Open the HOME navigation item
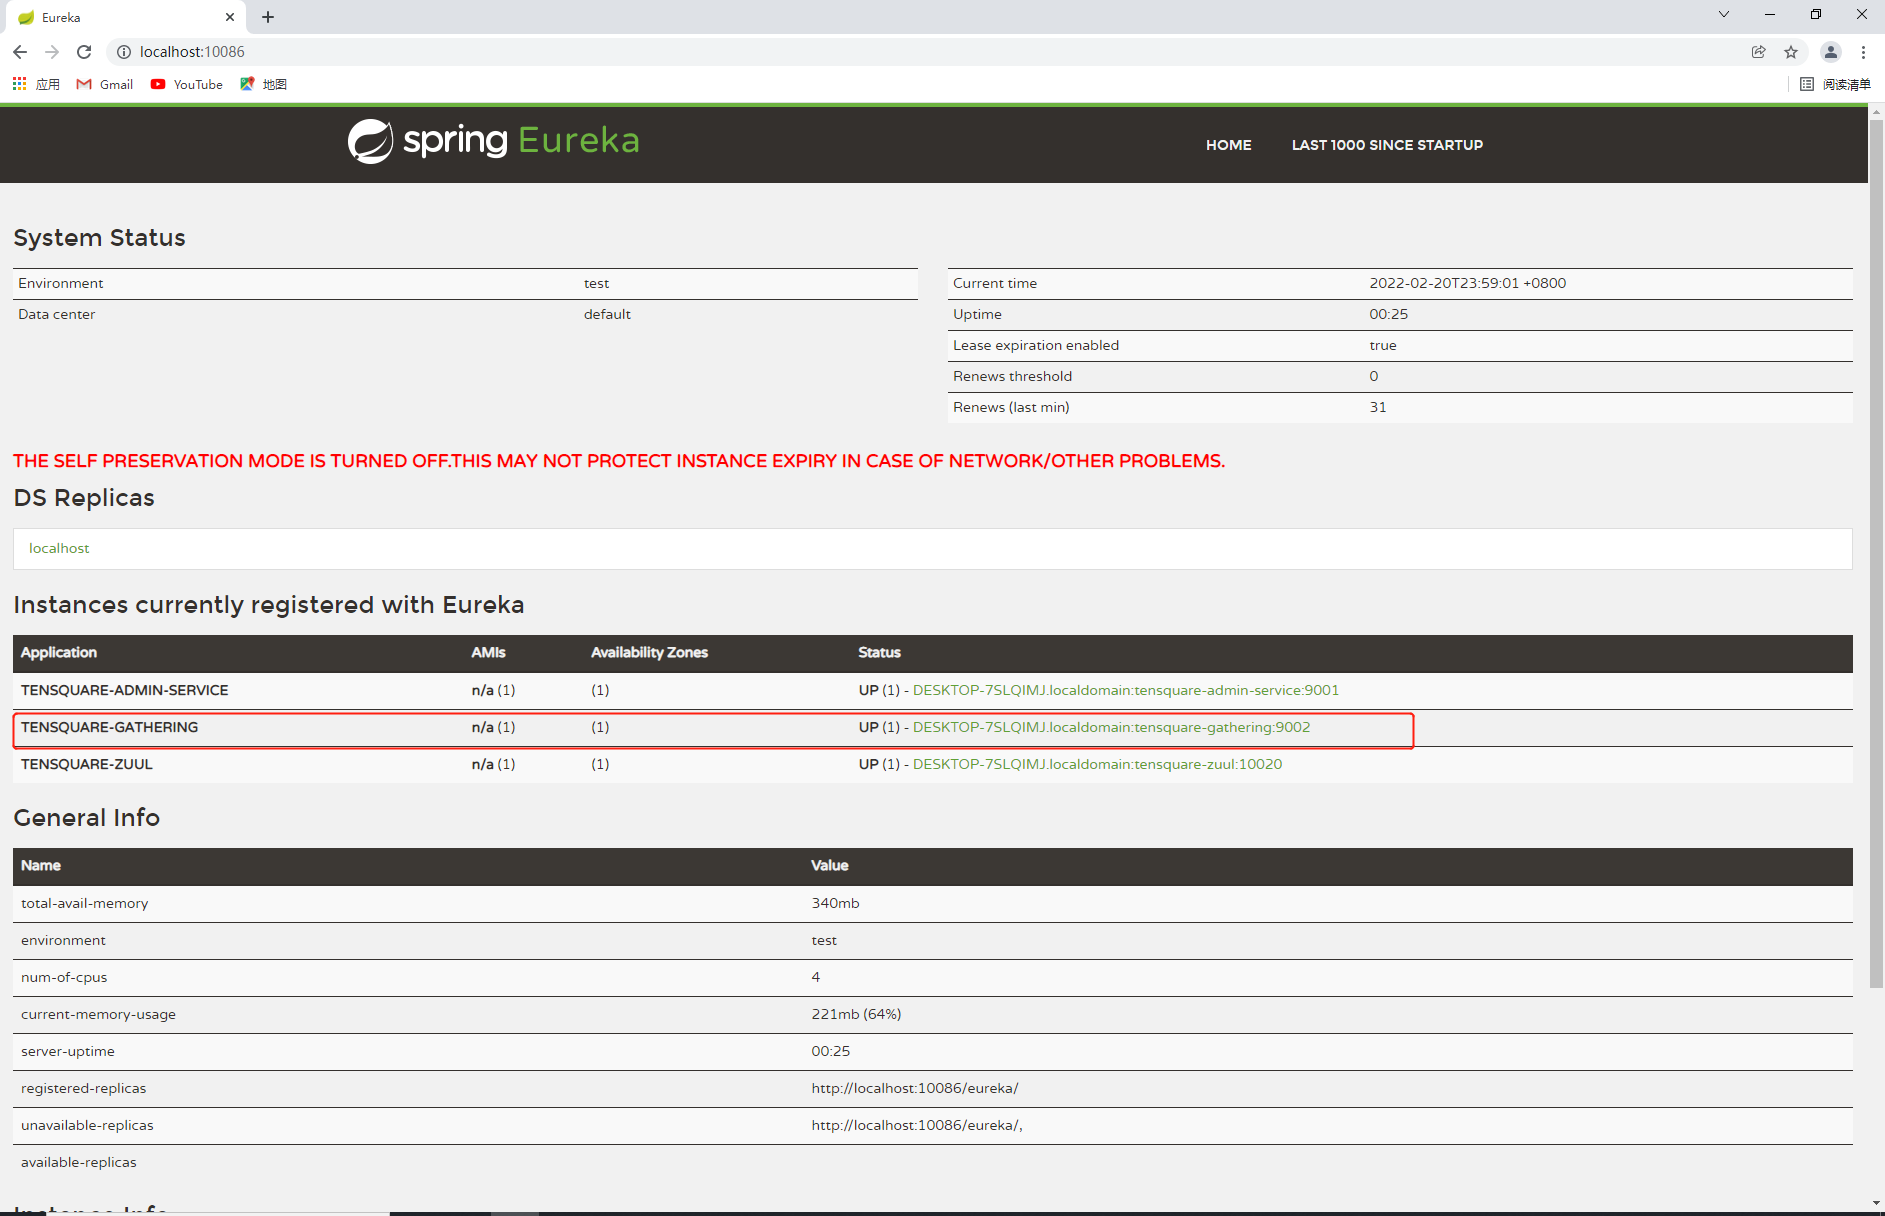Viewport: 1885px width, 1216px height. click(x=1228, y=145)
